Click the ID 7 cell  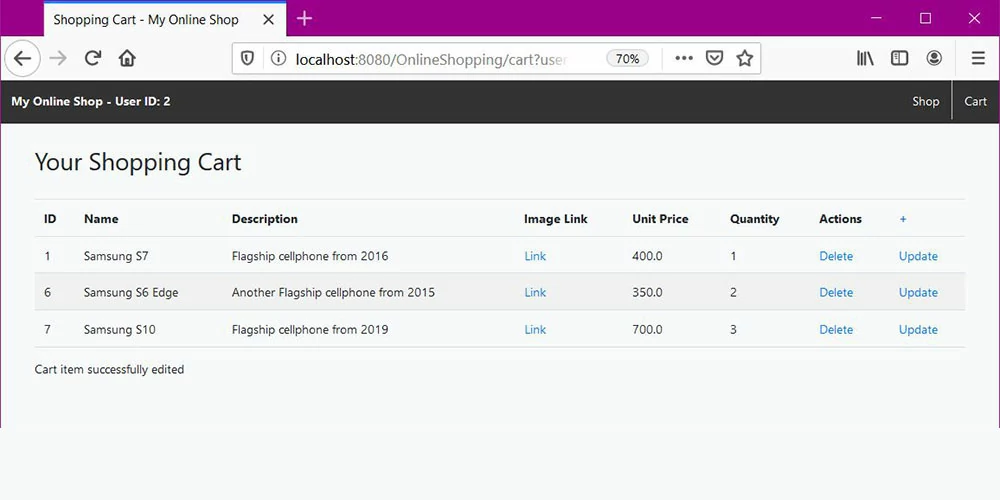tap(47, 330)
